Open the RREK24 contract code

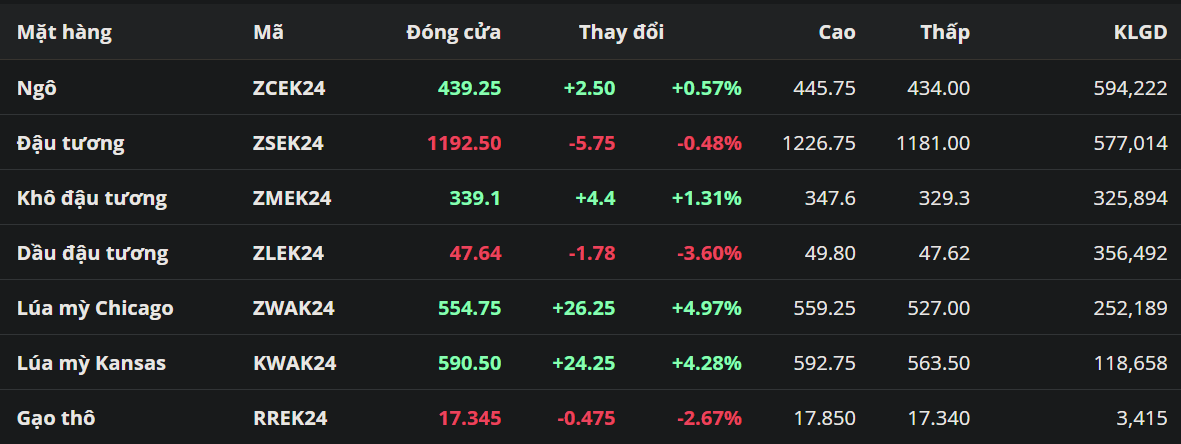pos(290,418)
